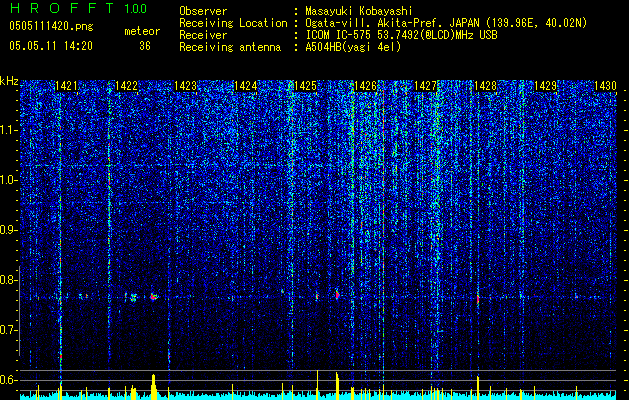Click the 1424 time marker
The width and height of the screenshot is (629, 400).
coord(246,86)
